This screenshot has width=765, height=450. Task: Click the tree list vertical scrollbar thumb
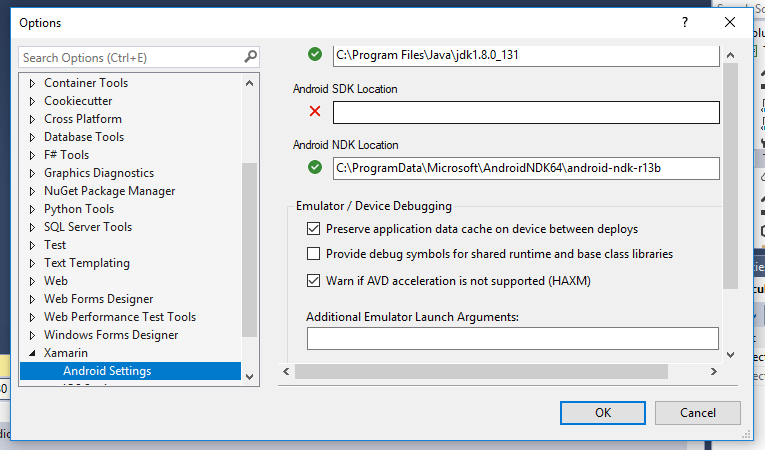click(249, 249)
